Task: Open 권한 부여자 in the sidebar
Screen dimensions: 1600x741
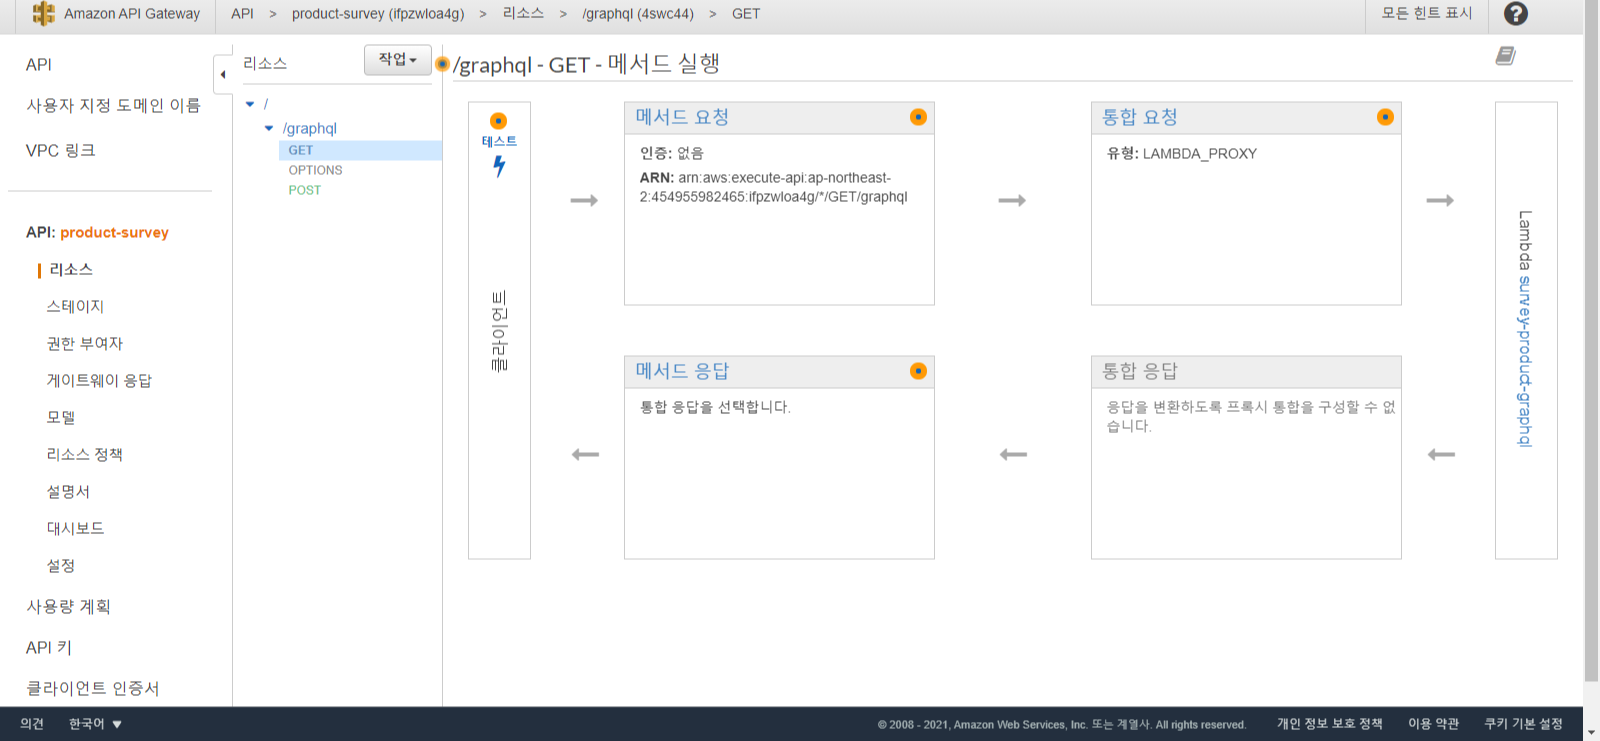Action: (x=84, y=343)
